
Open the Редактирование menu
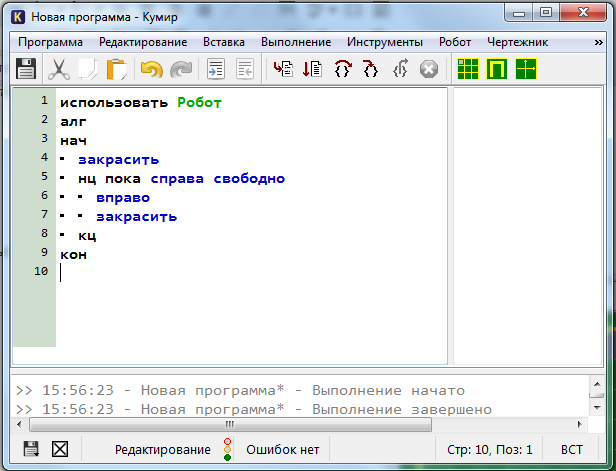tap(143, 42)
